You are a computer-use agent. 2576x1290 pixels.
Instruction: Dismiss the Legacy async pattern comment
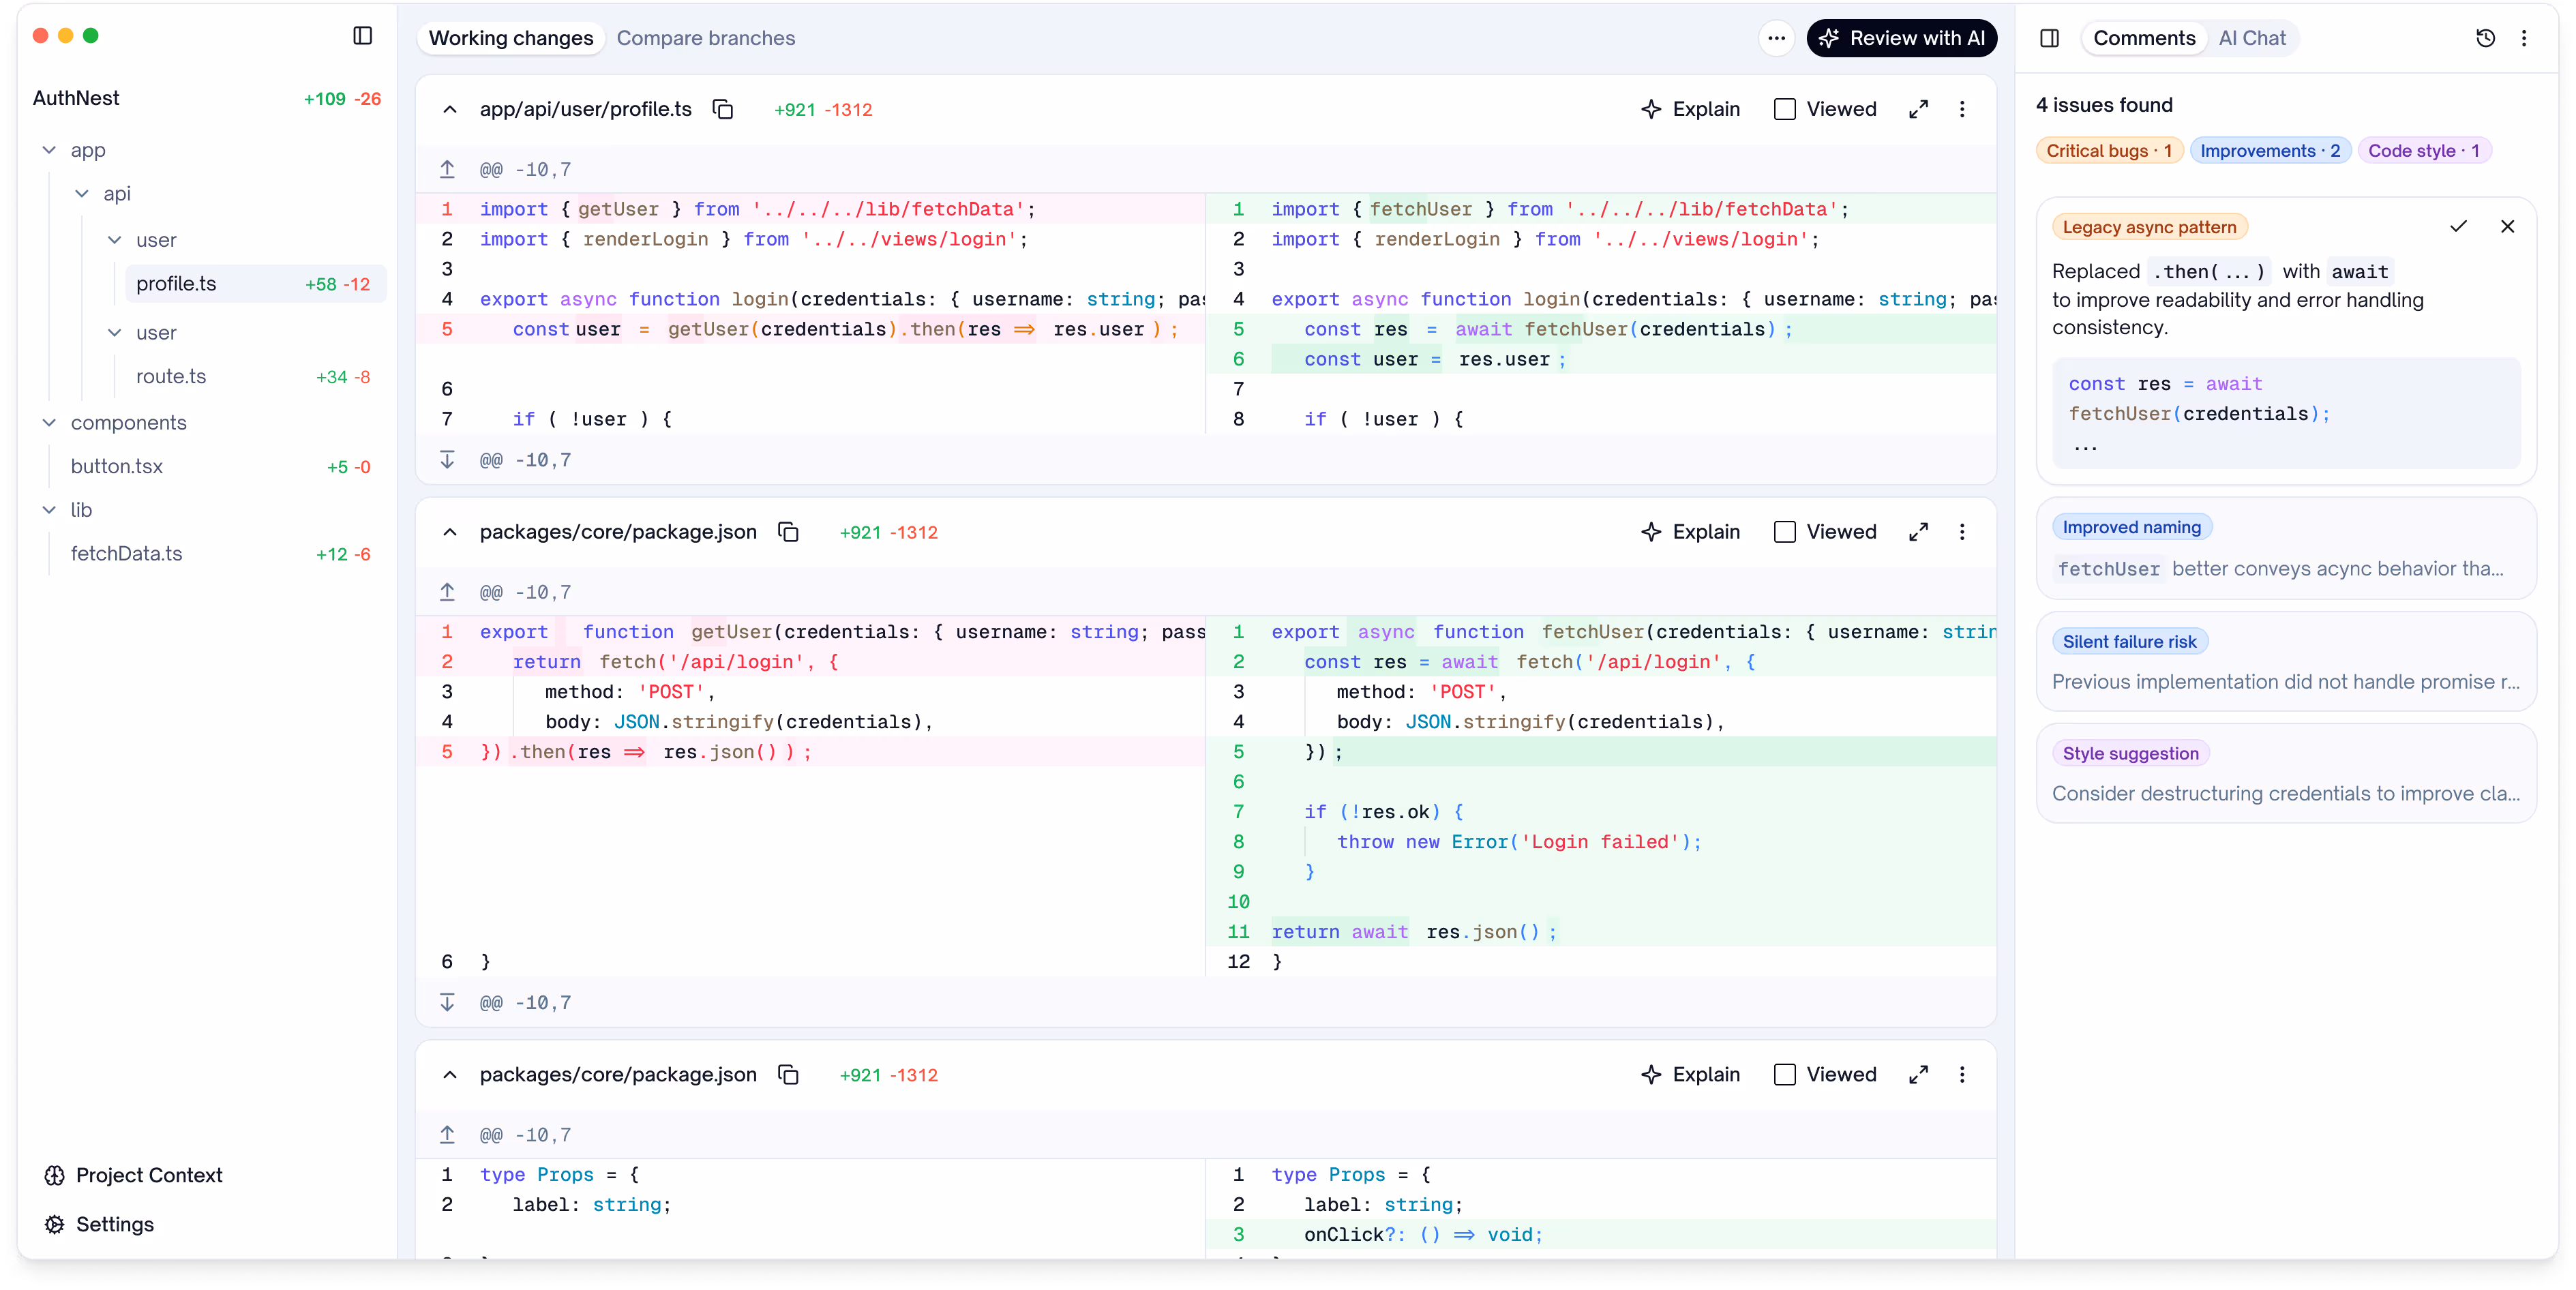[x=2507, y=226]
